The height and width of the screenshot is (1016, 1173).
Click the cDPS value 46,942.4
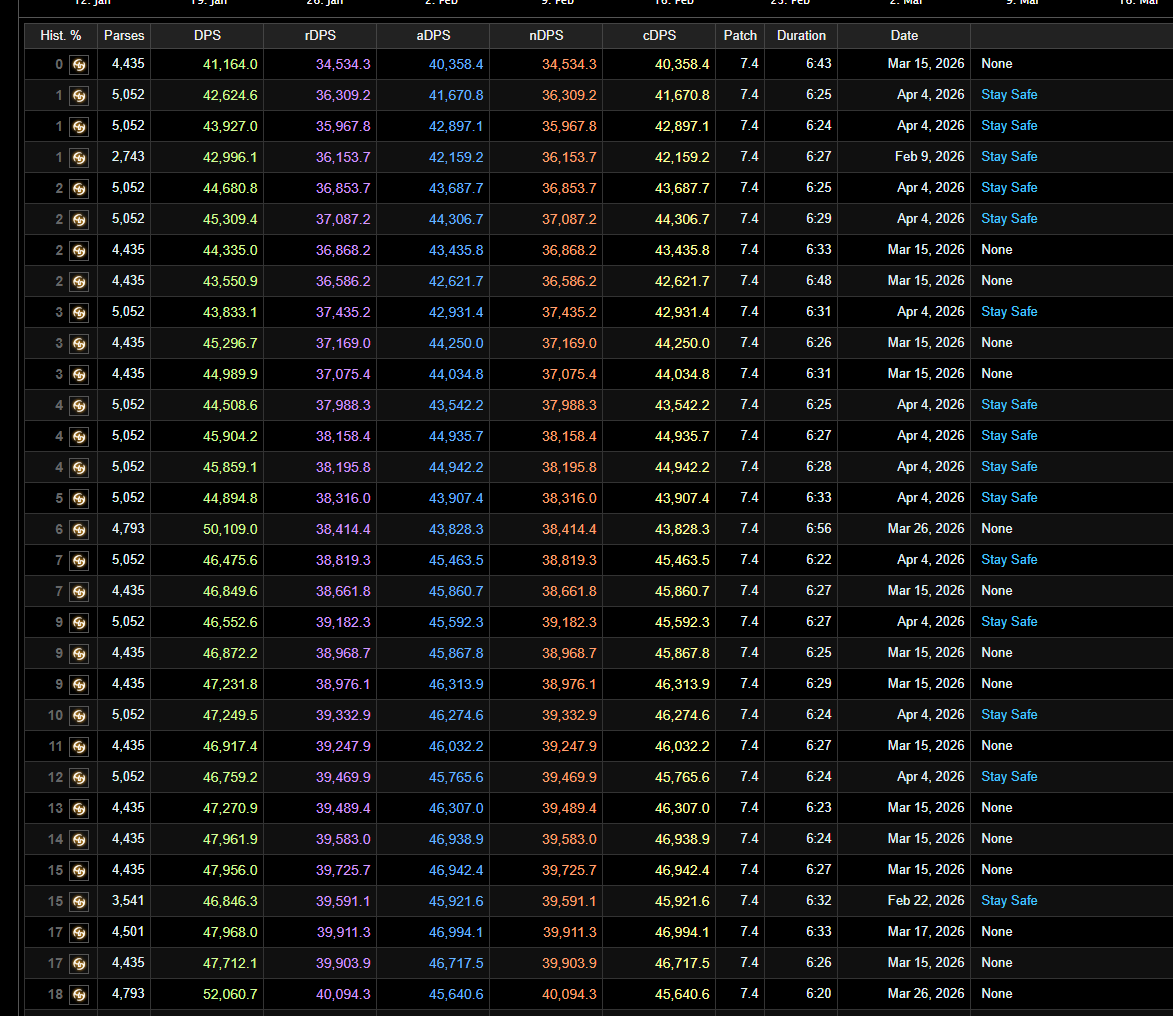tap(682, 870)
